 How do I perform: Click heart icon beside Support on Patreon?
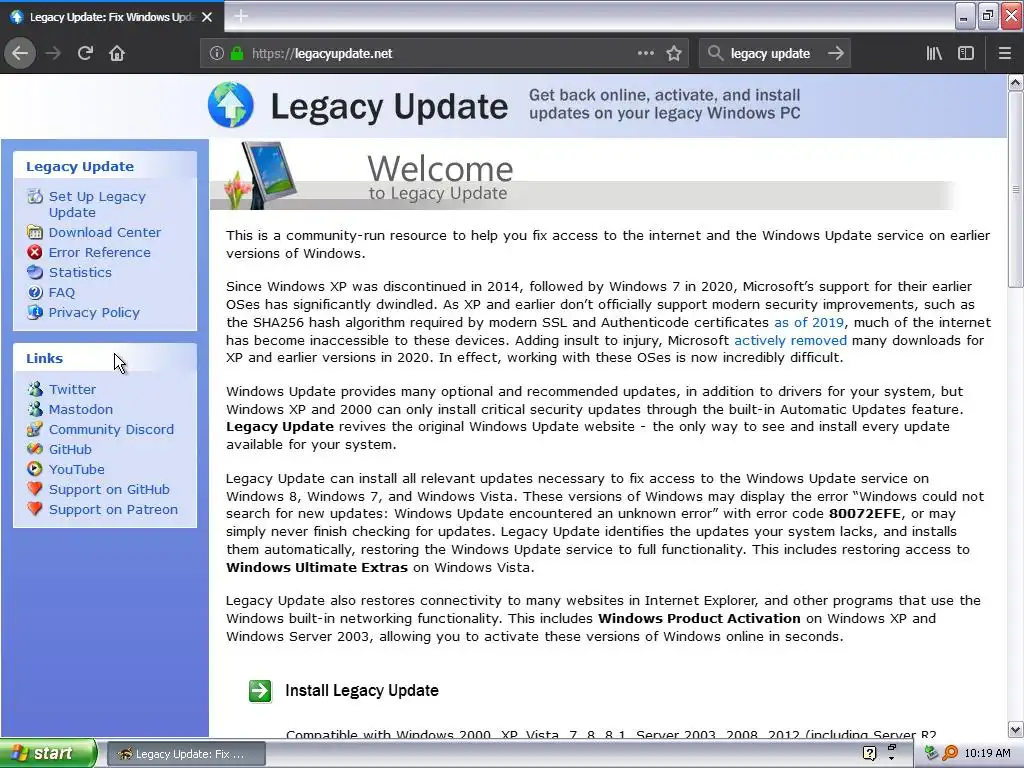[35, 509]
